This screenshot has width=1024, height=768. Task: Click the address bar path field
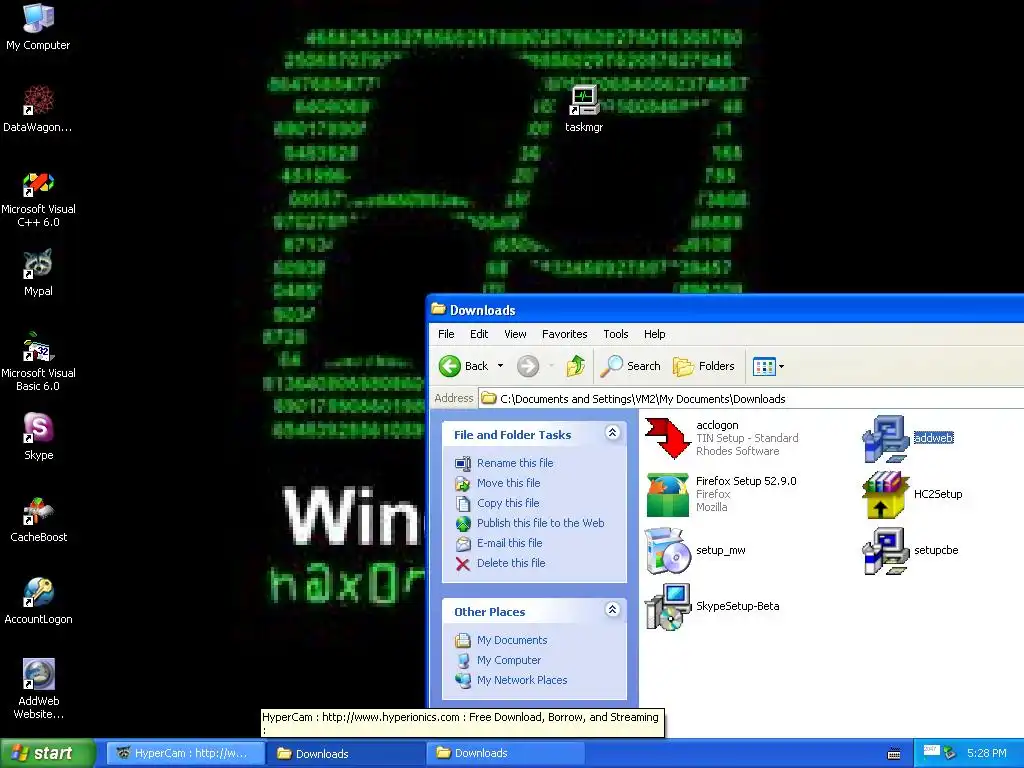751,398
